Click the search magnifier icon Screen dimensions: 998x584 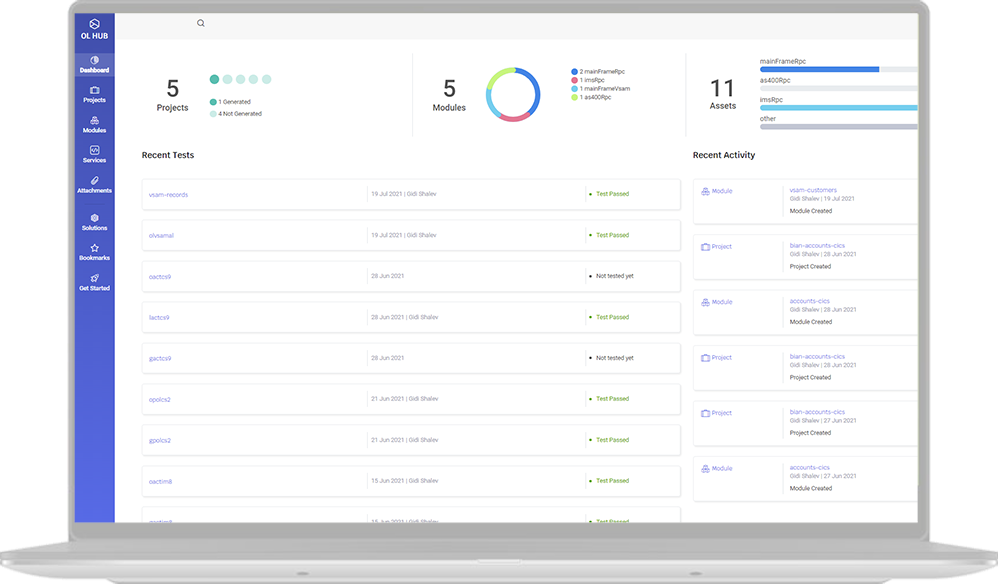(200, 22)
